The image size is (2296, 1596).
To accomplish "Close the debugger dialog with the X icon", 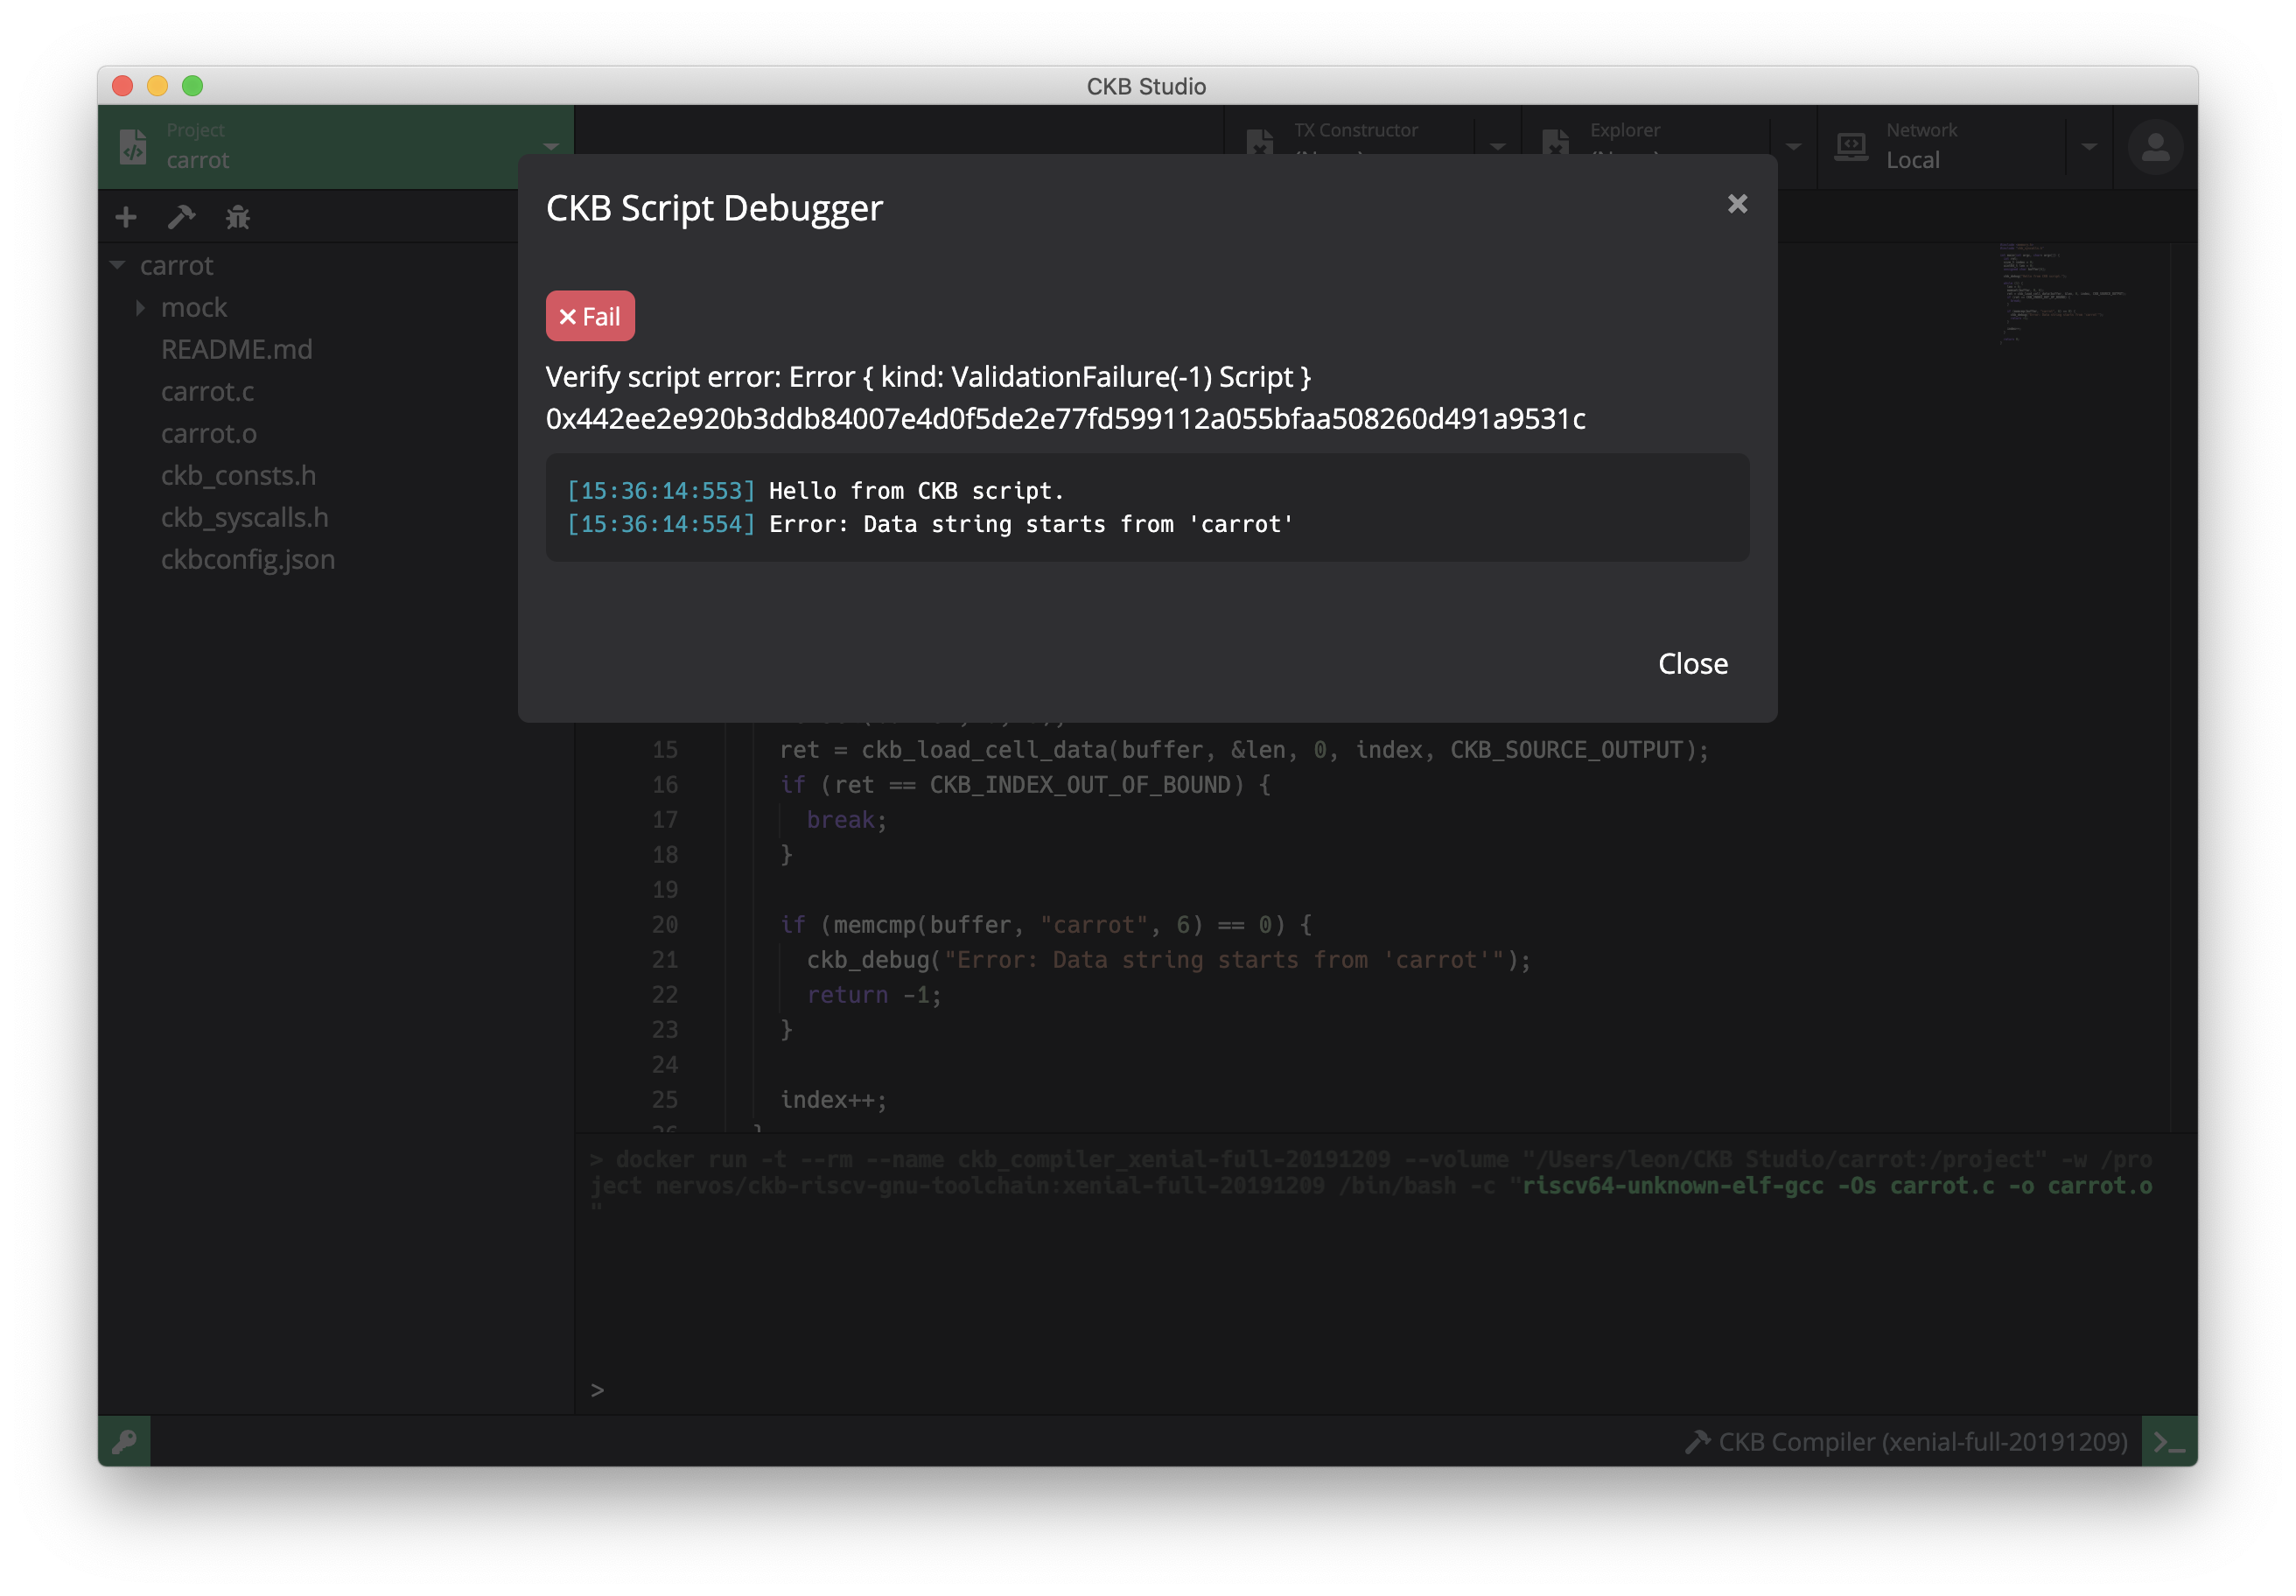I will (x=1737, y=204).
